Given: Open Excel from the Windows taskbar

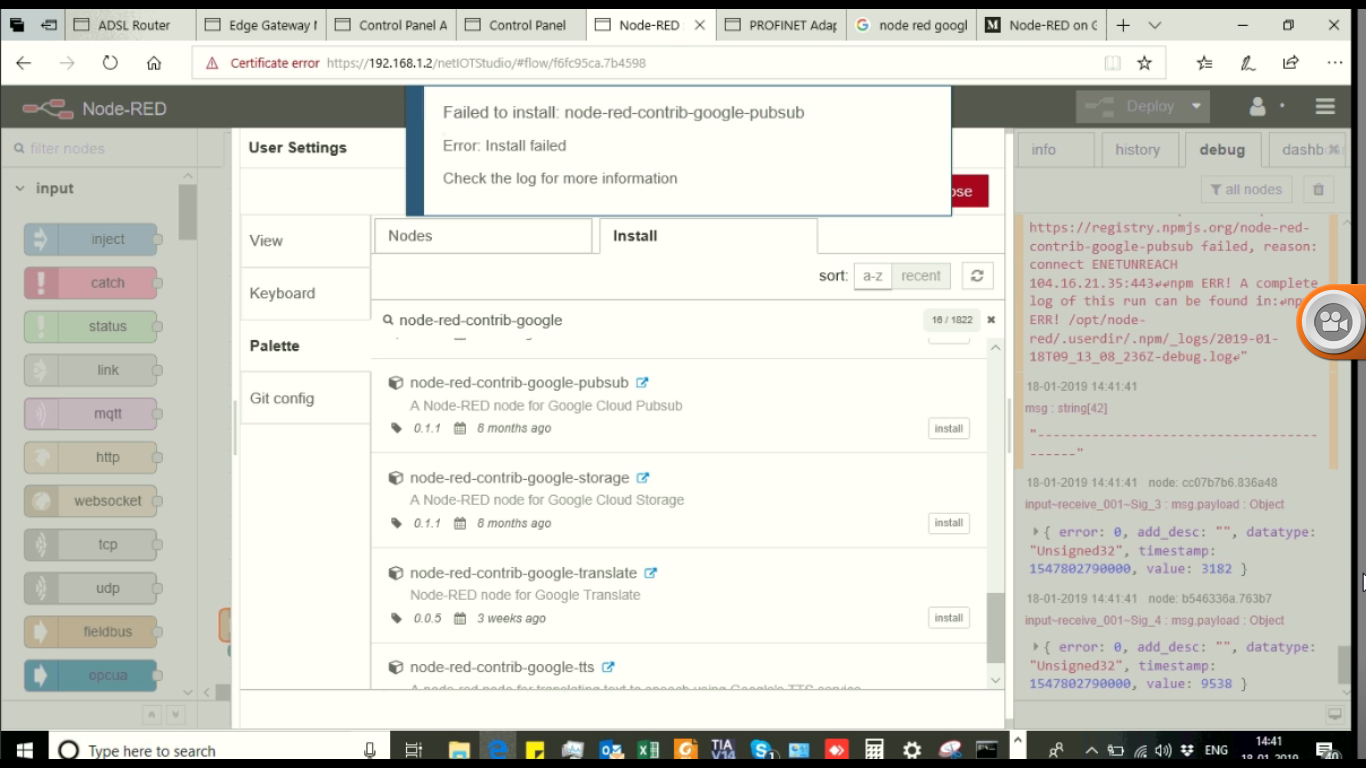Looking at the screenshot, I should coord(647,750).
